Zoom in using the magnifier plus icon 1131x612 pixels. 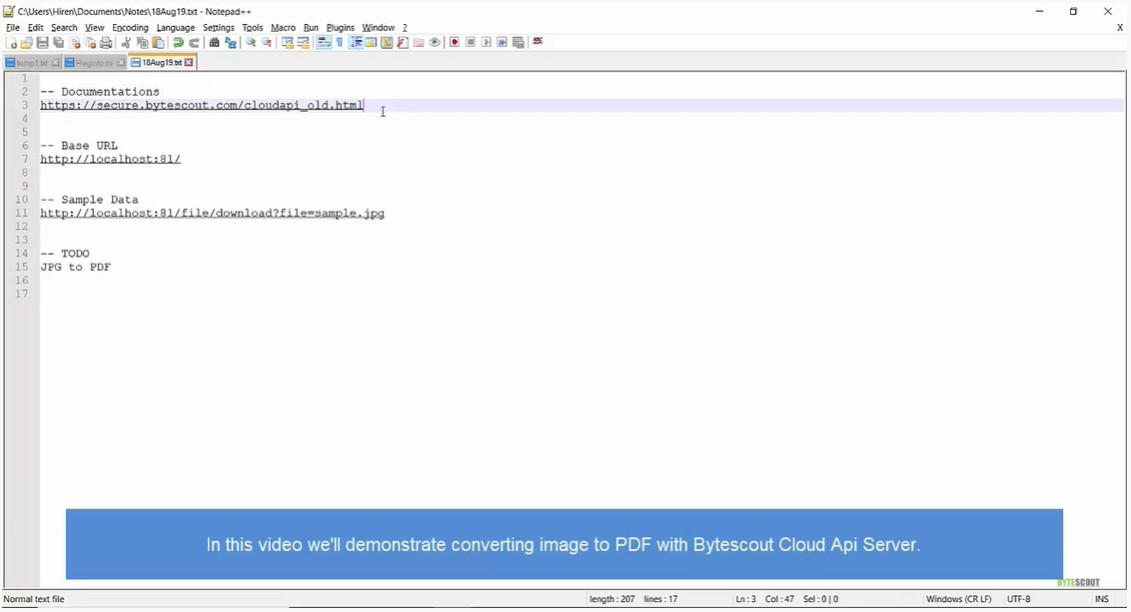250,43
